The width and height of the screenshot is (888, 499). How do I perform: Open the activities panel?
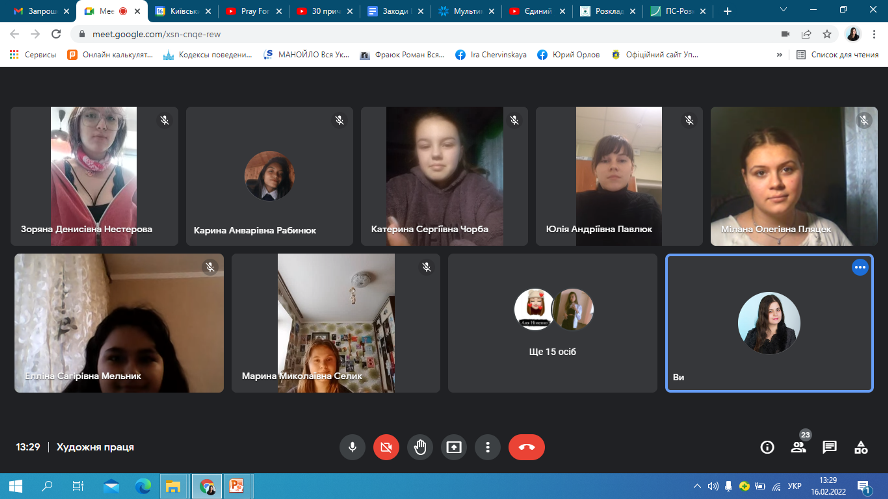click(x=861, y=447)
